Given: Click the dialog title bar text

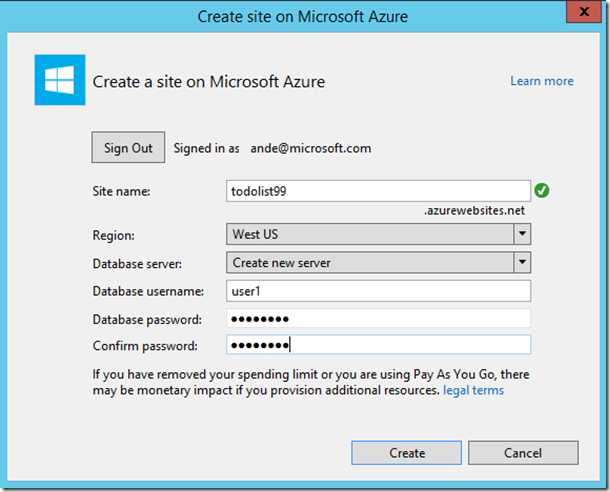Looking at the screenshot, I should tap(303, 17).
